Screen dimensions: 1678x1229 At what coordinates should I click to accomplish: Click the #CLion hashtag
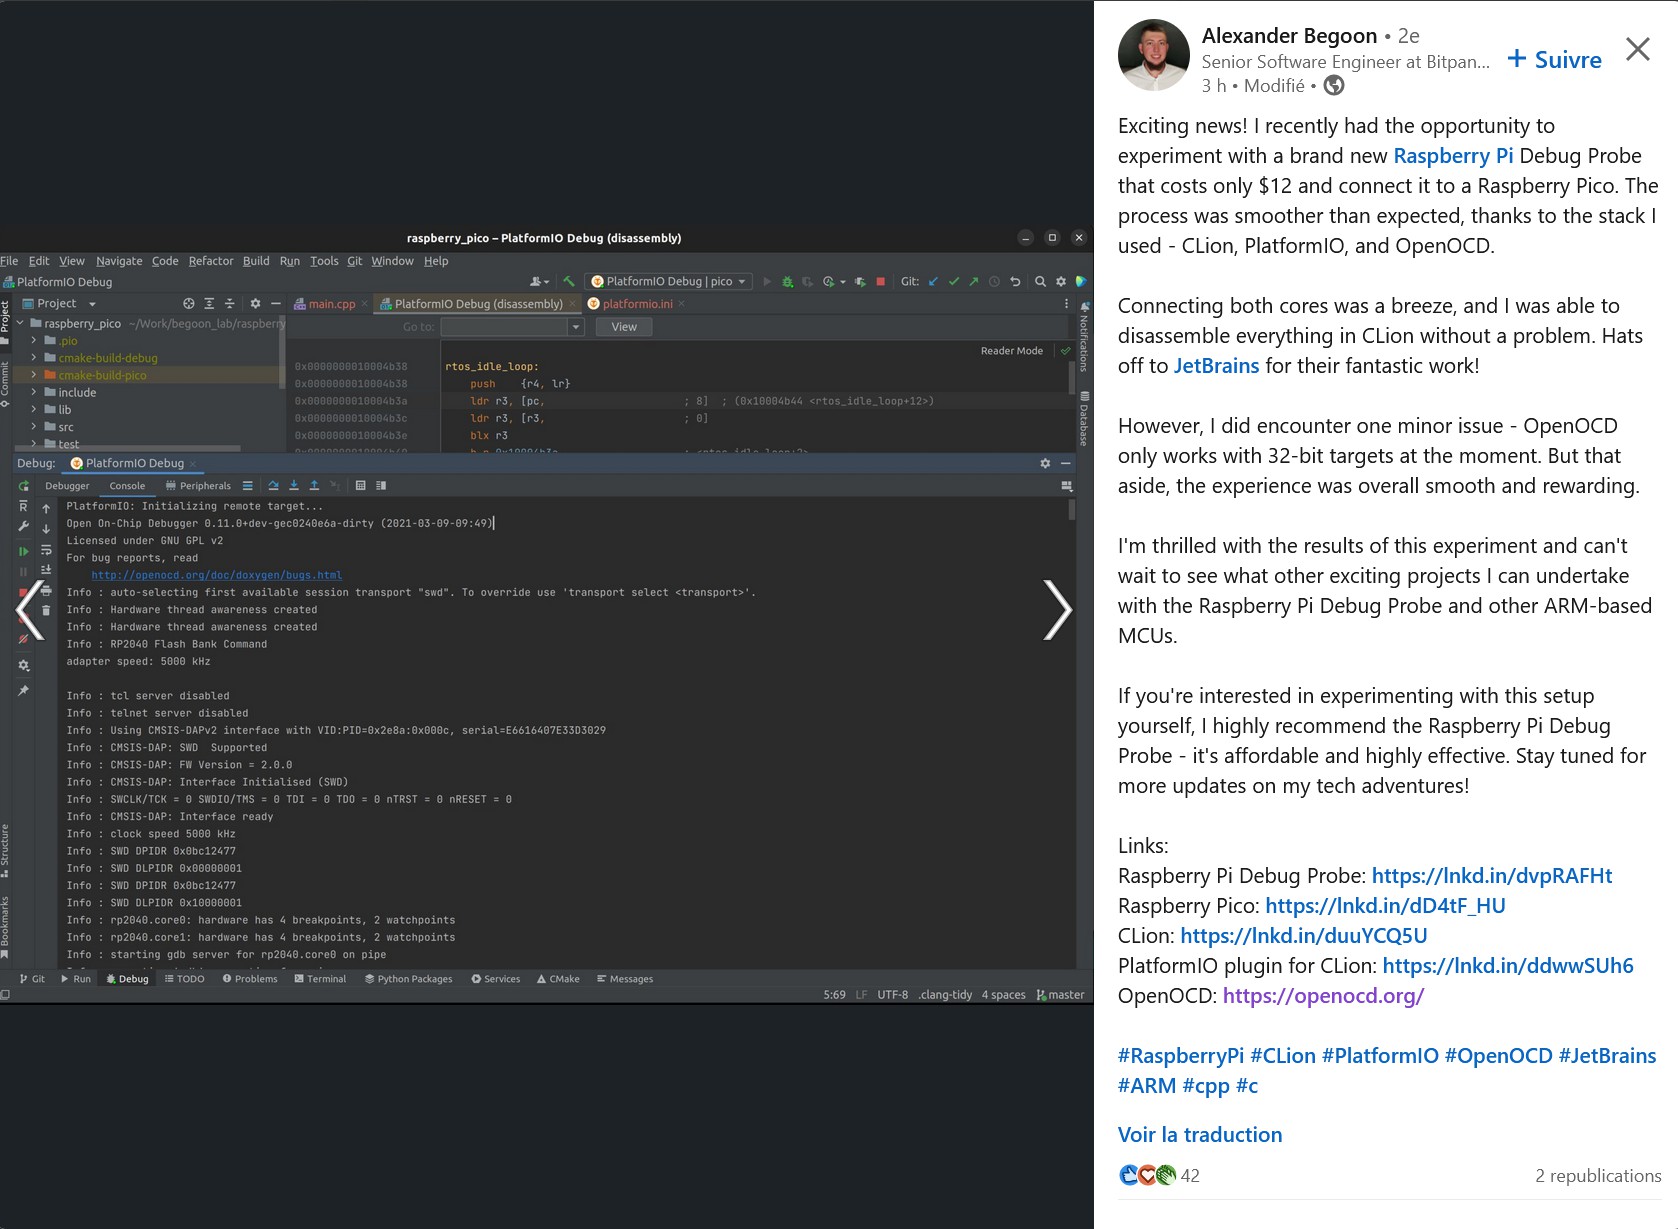click(1283, 1056)
